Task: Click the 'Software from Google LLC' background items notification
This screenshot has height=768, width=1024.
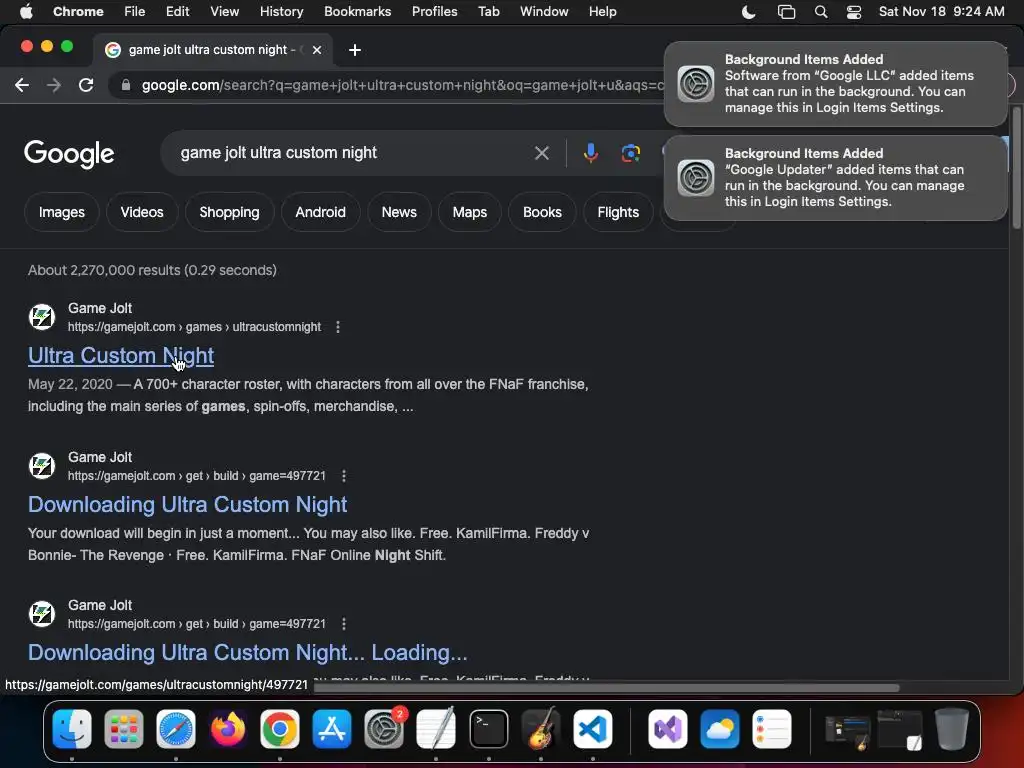Action: tap(835, 84)
